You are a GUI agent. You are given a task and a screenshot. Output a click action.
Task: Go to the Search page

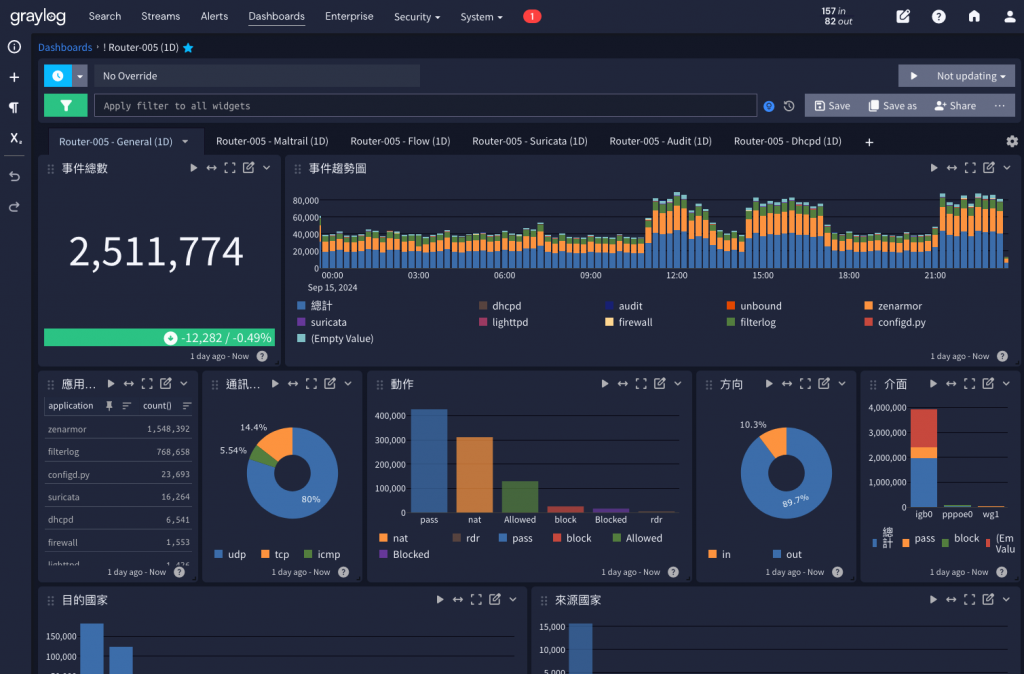(105, 16)
